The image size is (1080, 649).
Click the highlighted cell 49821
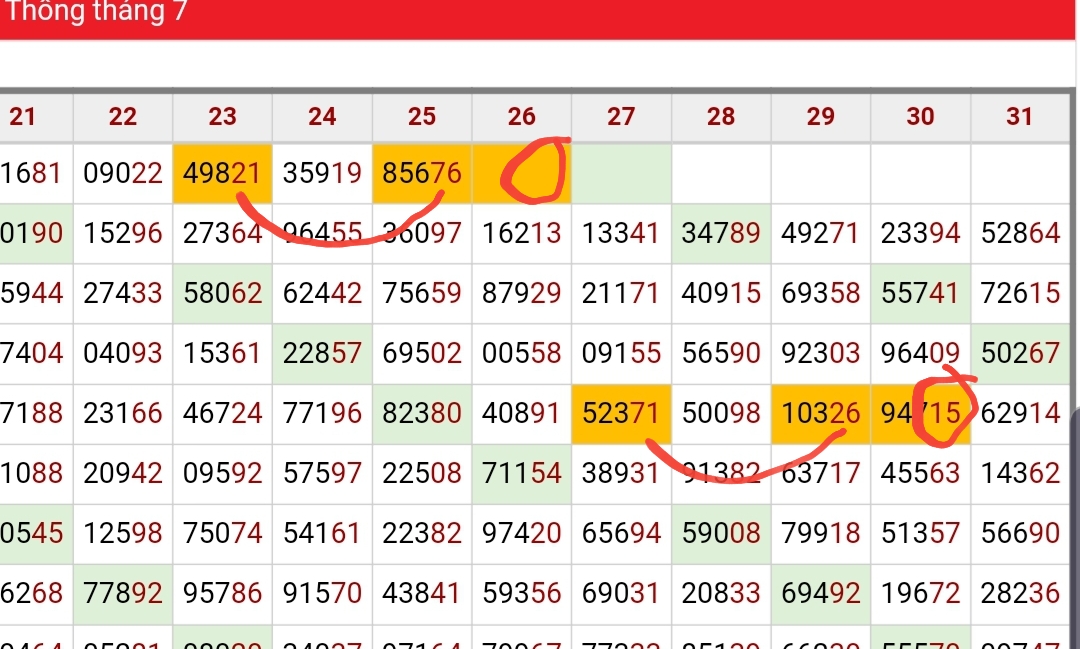222,174
